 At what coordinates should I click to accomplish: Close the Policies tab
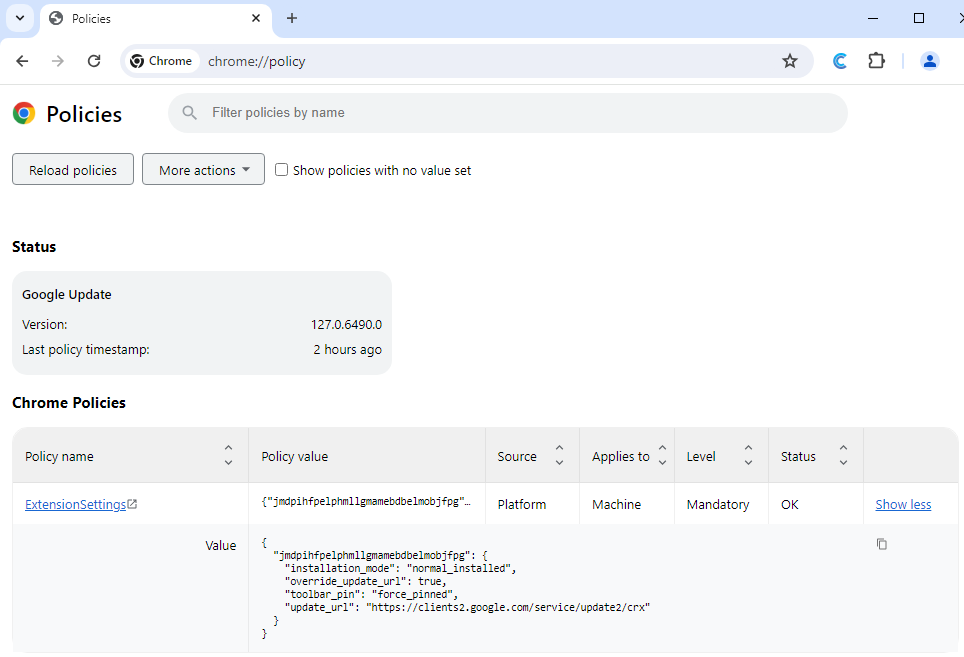(256, 18)
